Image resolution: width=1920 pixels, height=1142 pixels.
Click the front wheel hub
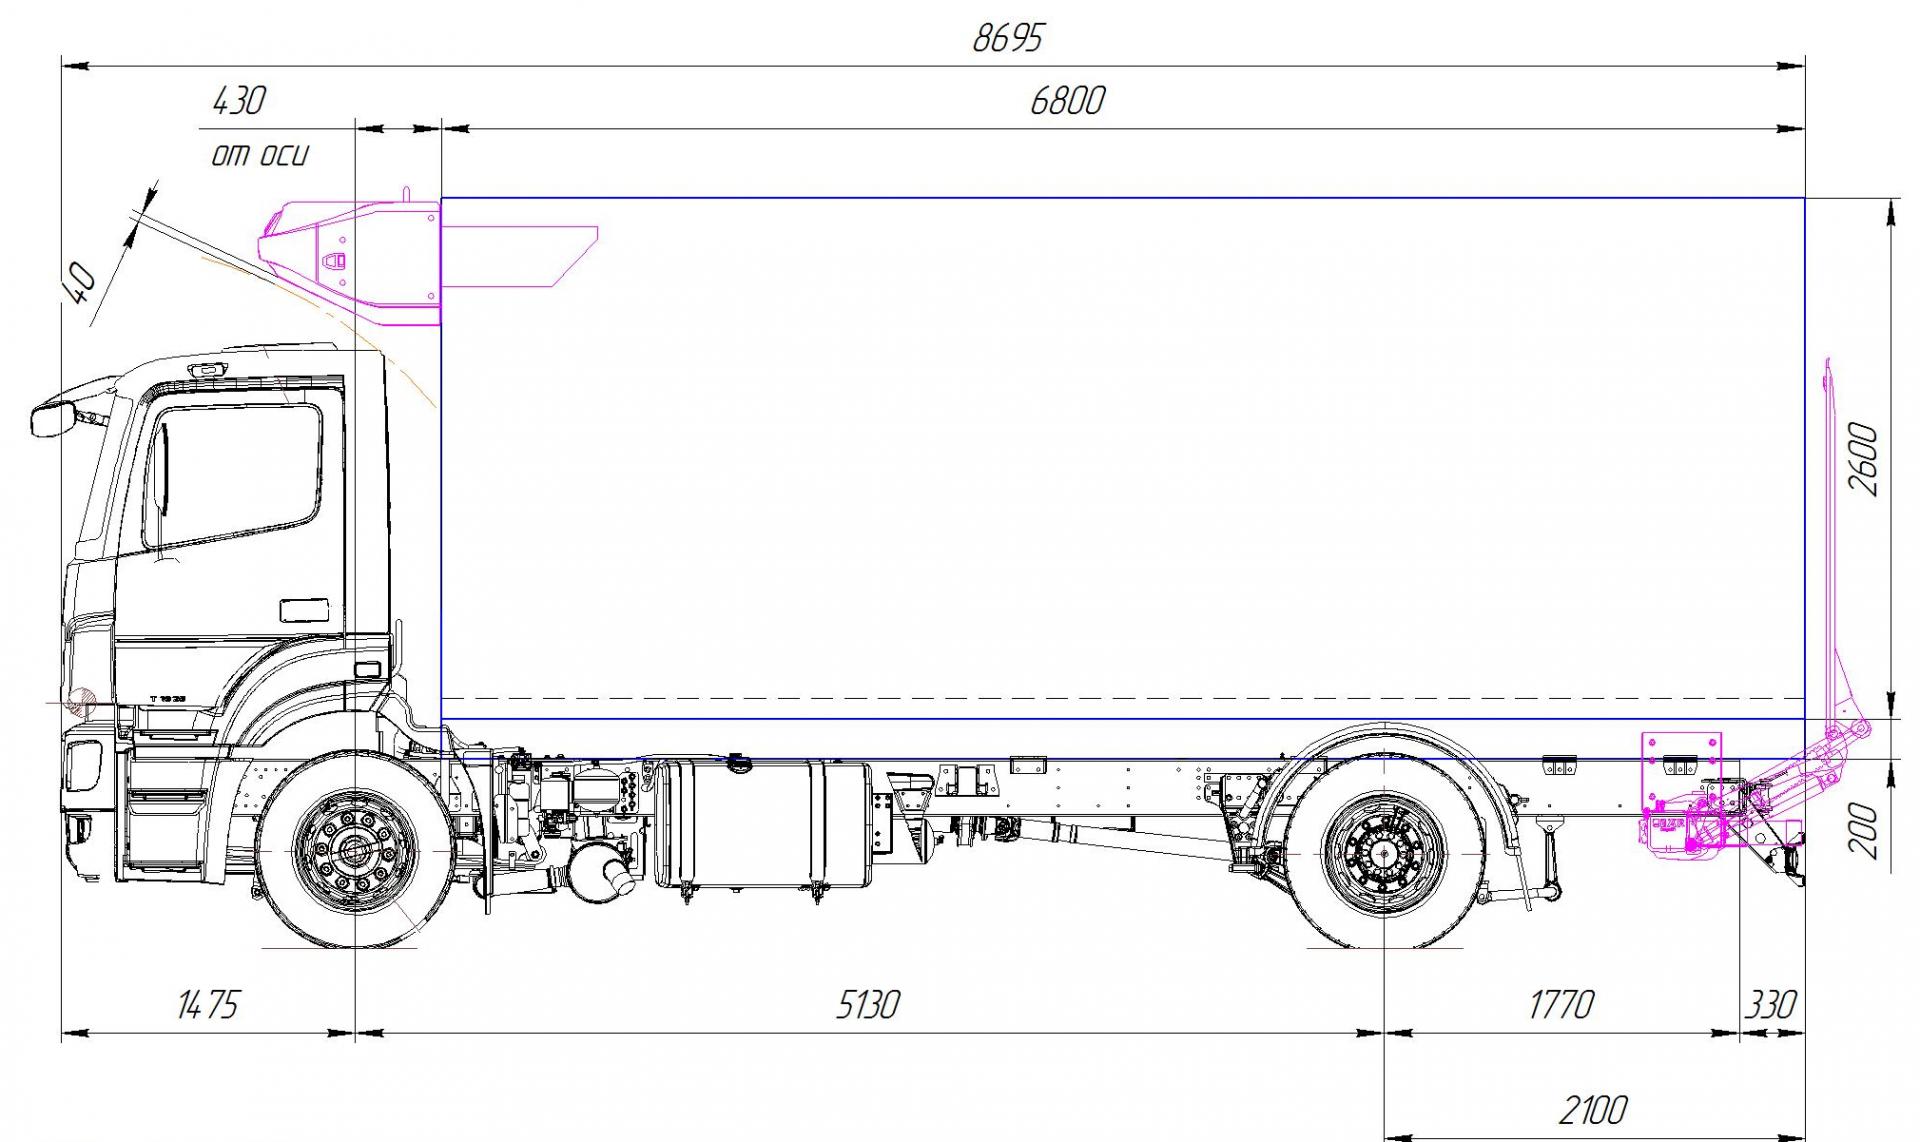355,851
